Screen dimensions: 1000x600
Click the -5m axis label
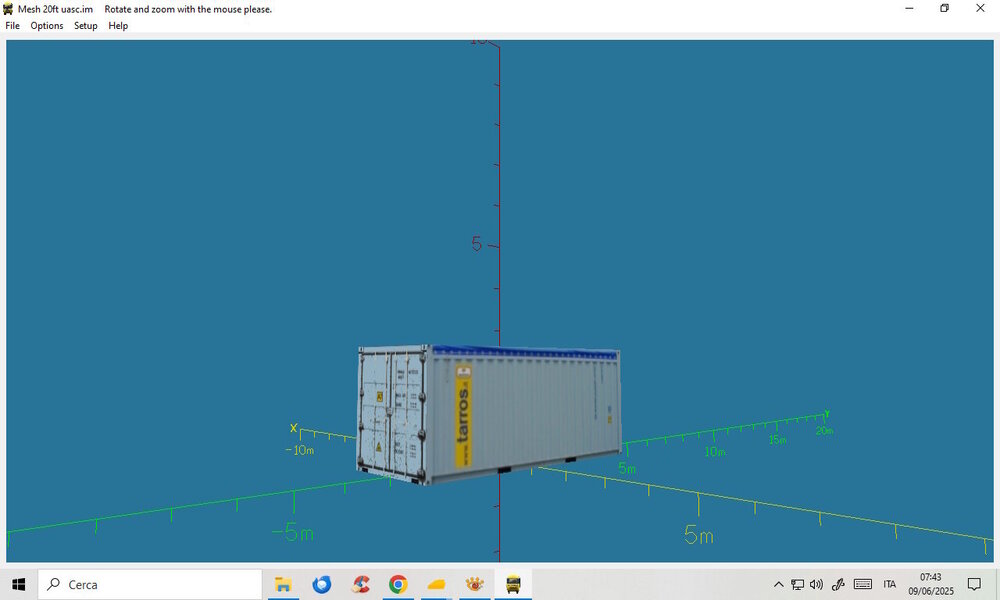click(x=293, y=532)
